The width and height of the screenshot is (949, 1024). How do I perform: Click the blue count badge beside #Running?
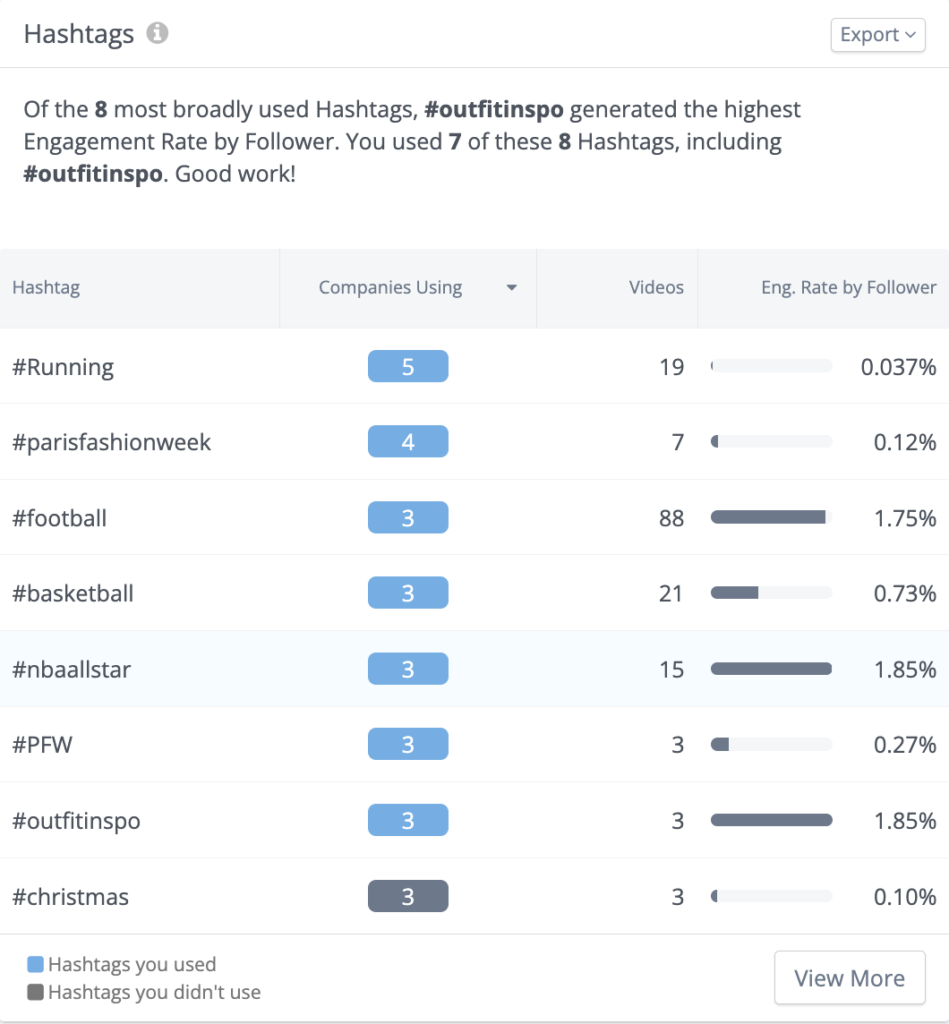tap(408, 366)
